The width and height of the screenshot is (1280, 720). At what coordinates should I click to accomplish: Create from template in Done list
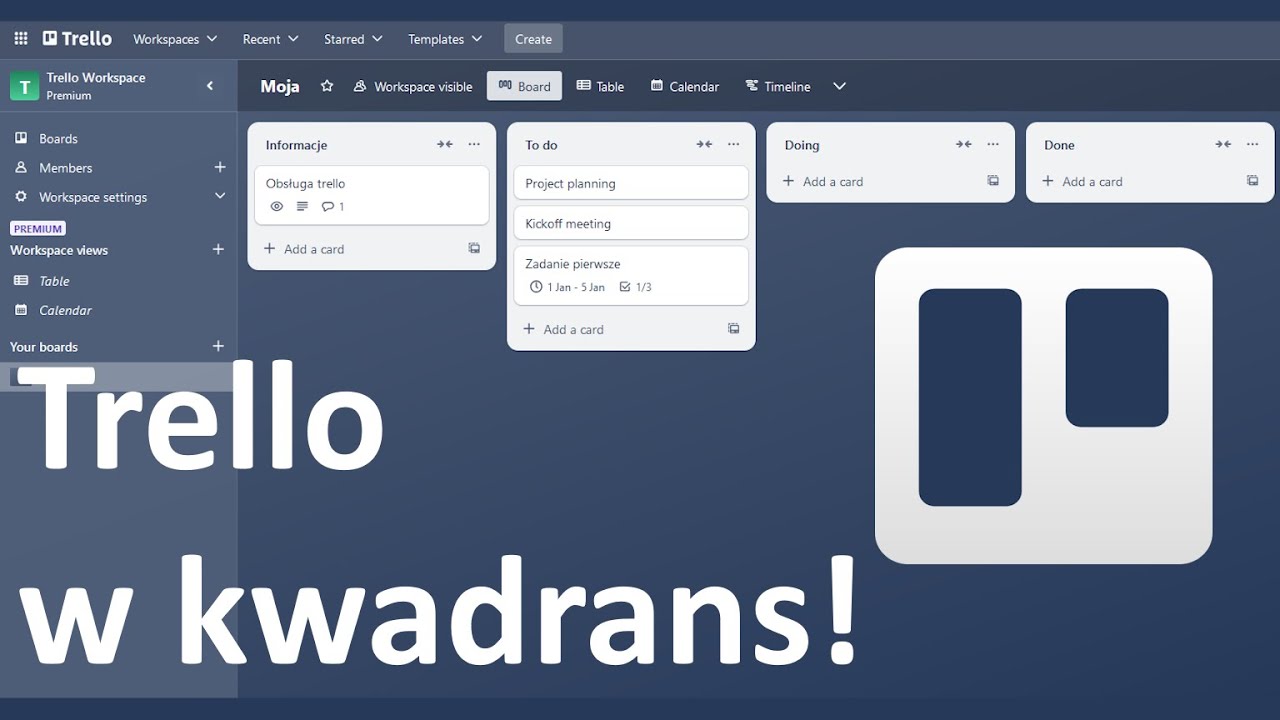[1252, 180]
